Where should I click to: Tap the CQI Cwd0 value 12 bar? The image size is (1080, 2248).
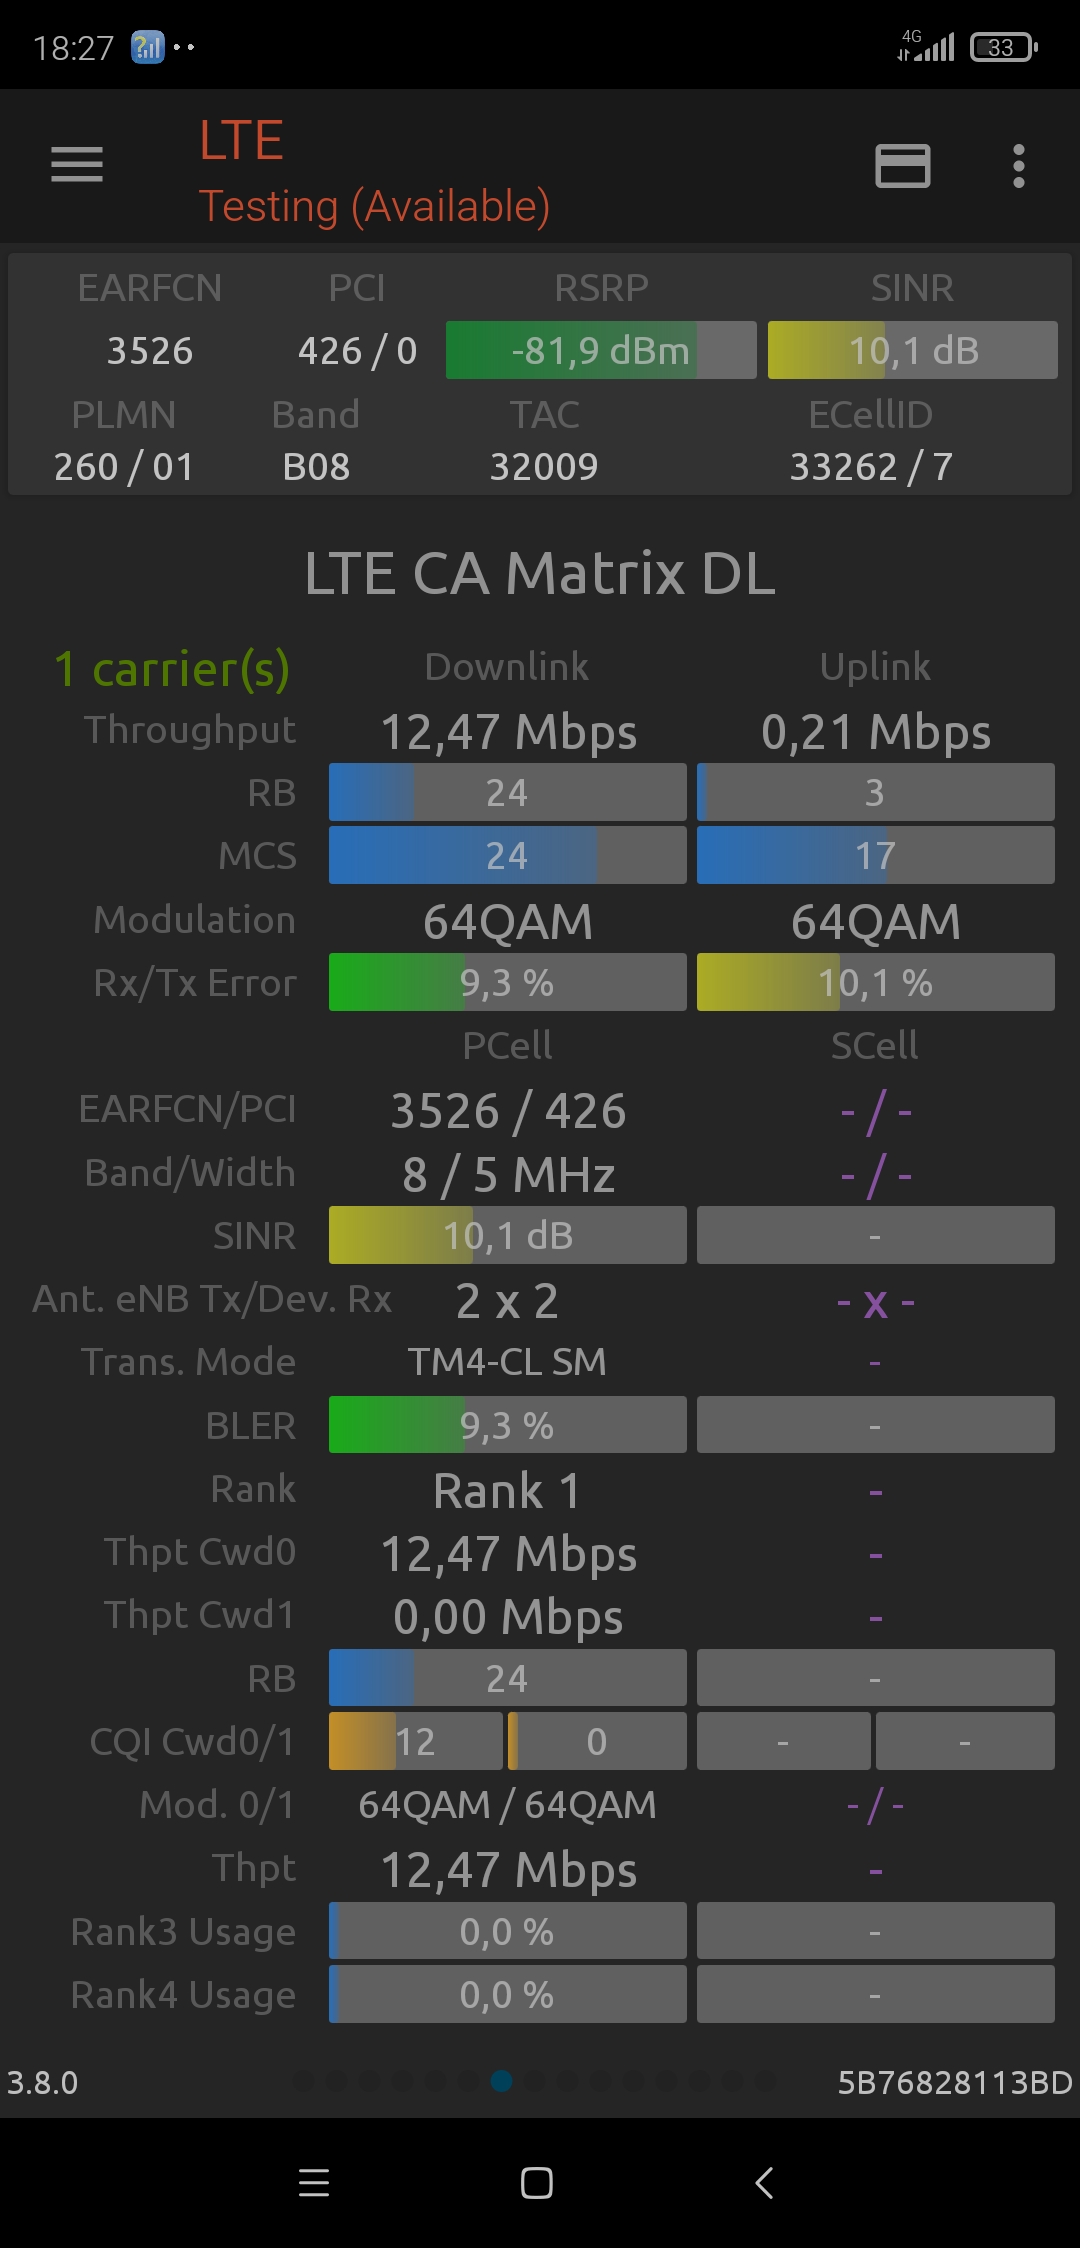[x=415, y=1742]
